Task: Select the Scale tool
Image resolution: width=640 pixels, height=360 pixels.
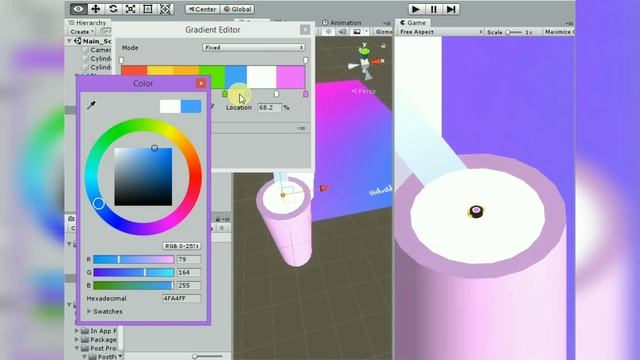Action: (131, 9)
